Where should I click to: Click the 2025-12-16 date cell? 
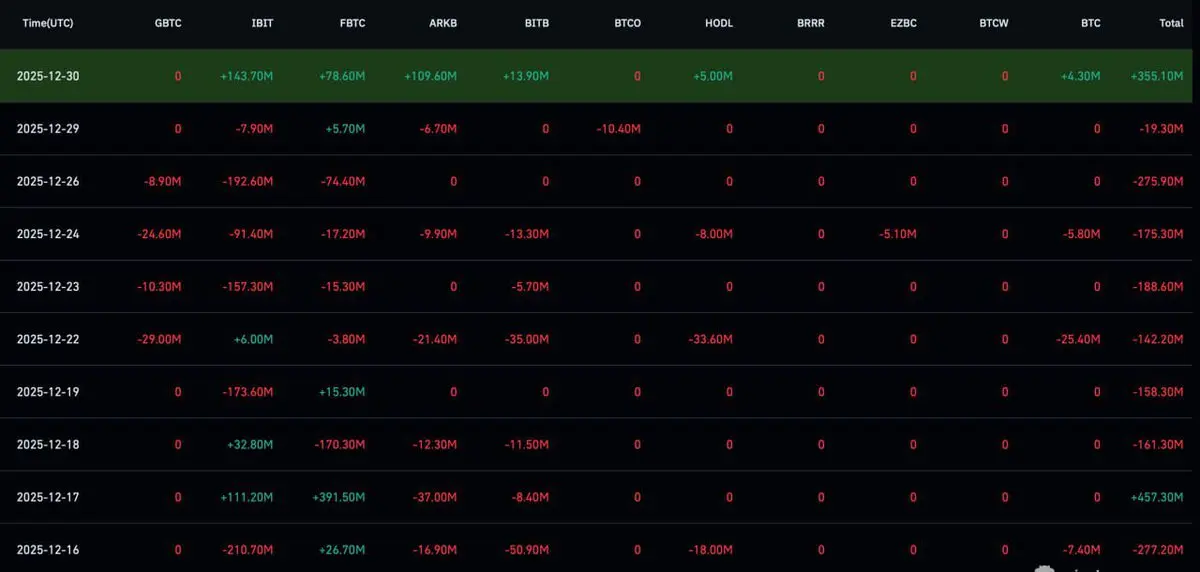pyautogui.click(x=48, y=550)
